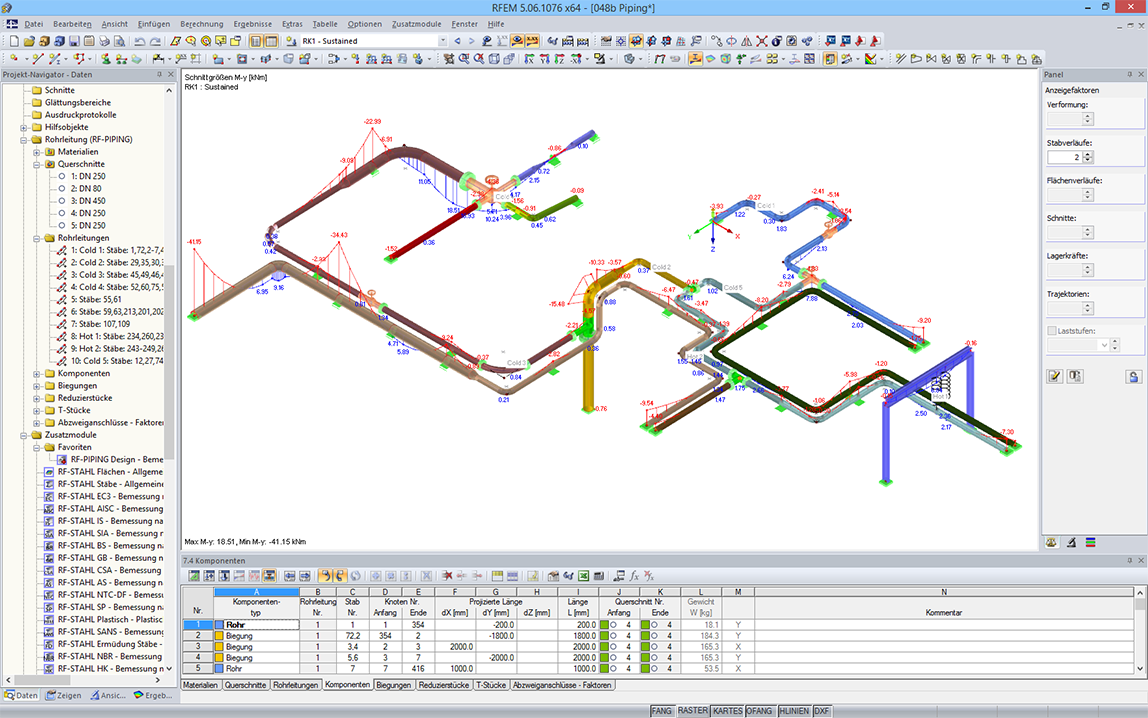Image resolution: width=1148 pixels, height=718 pixels.
Task: Go to previous load case arrow
Action: tap(457, 41)
